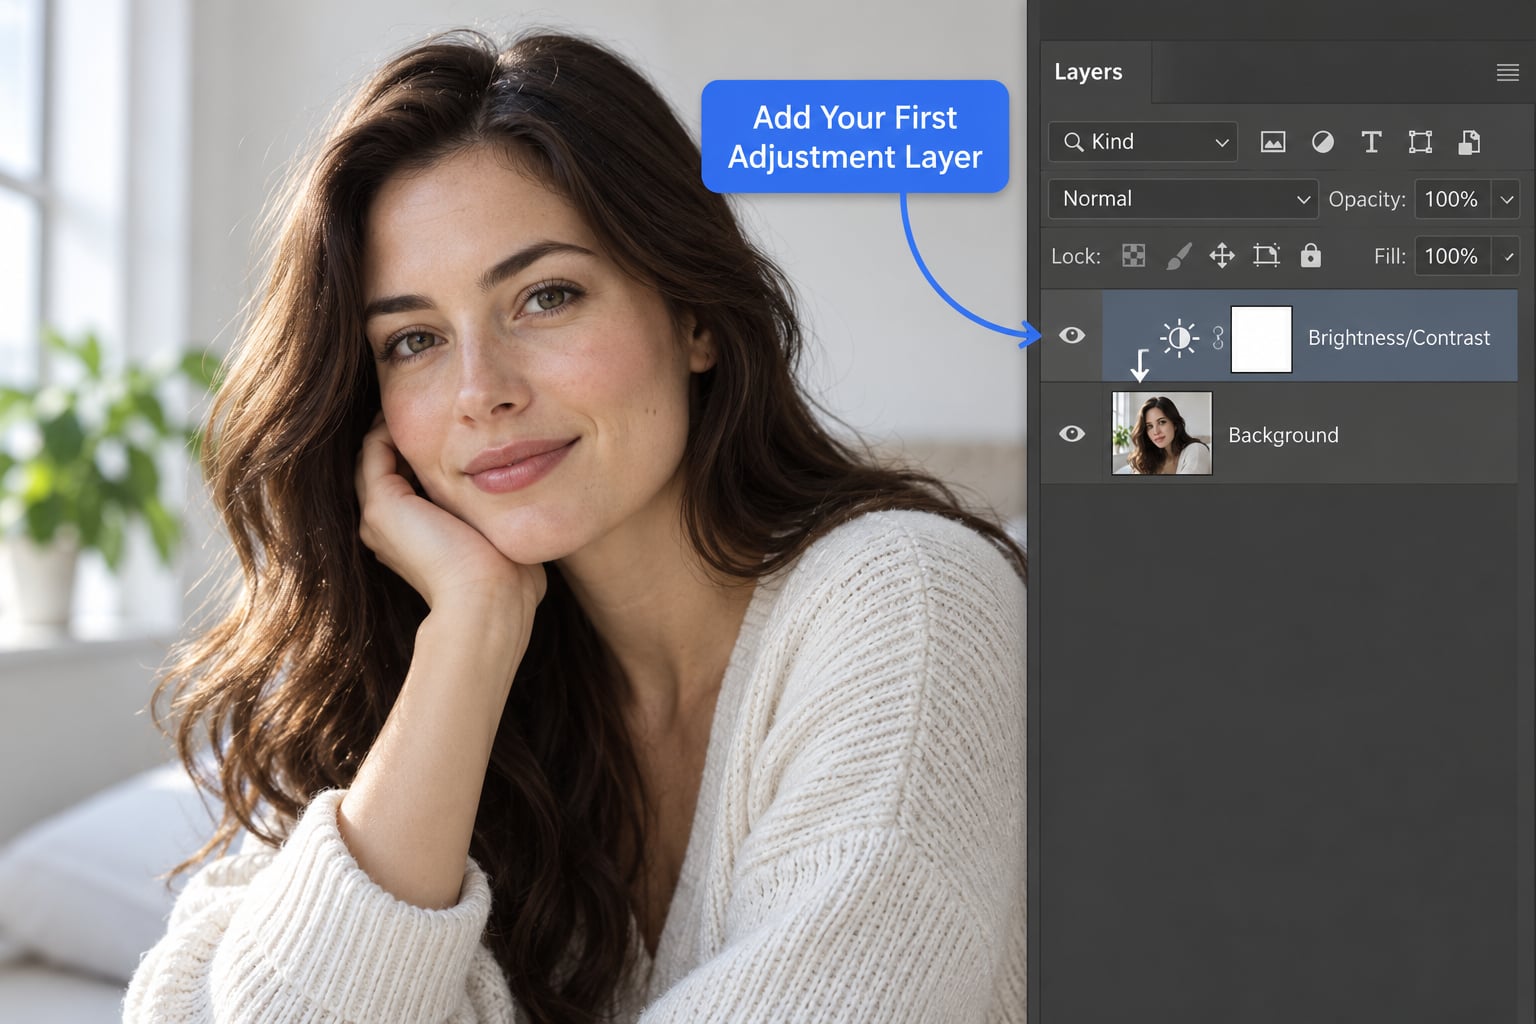Filter layers by adjustment layer type
This screenshot has height=1024, width=1536.
pos(1322,142)
